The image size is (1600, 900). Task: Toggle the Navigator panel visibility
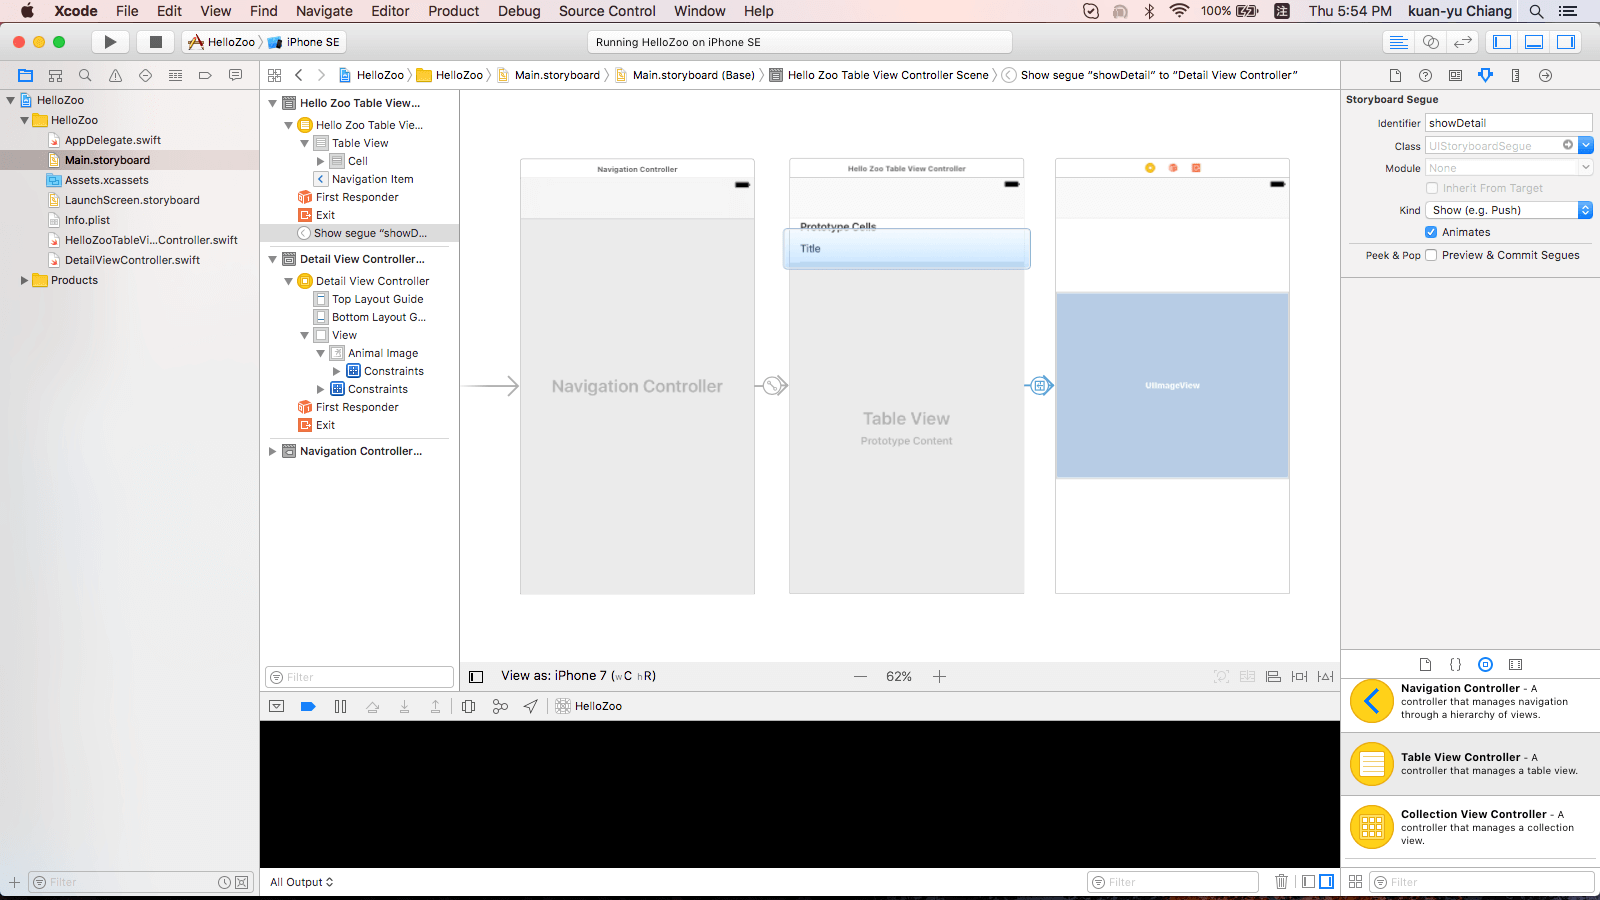(x=1502, y=42)
